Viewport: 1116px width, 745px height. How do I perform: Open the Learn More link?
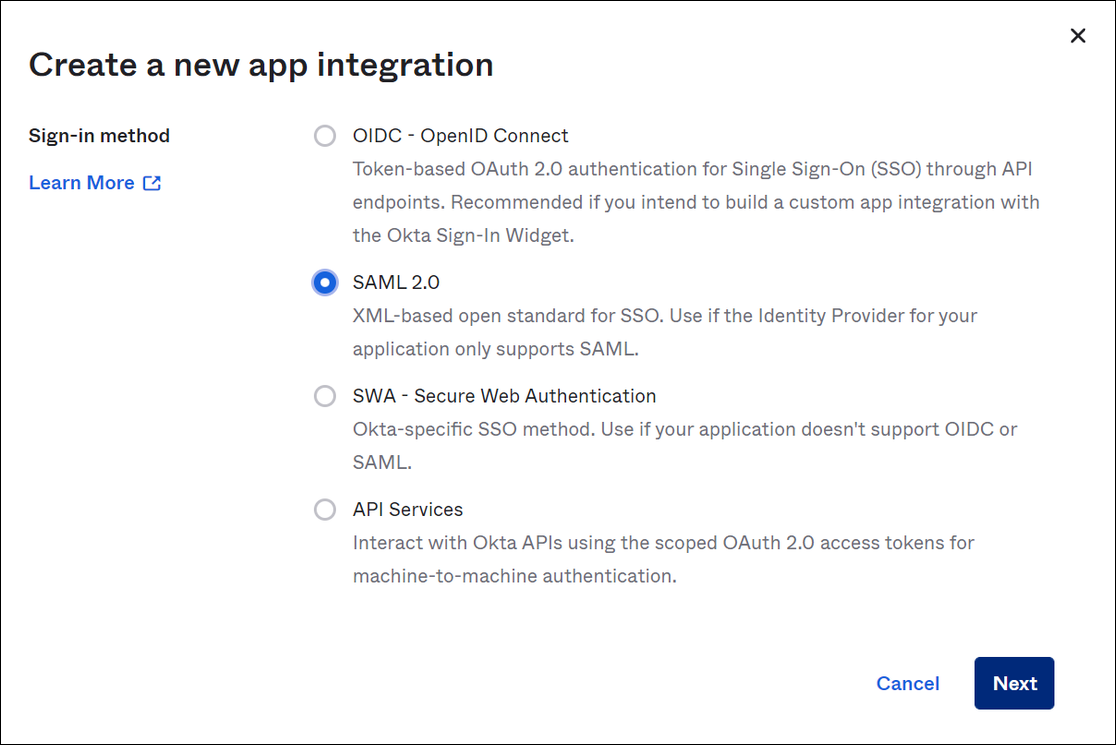[80, 182]
